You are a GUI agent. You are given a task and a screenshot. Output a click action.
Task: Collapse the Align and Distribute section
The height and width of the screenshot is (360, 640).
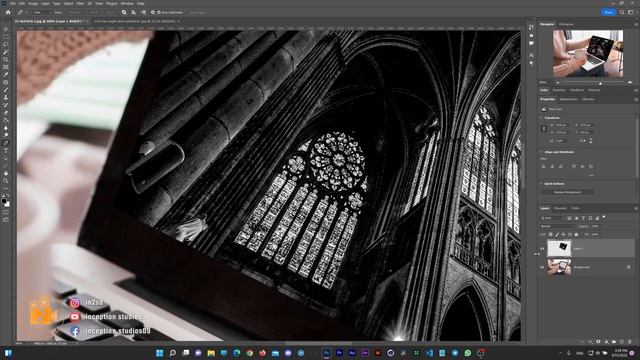(x=542, y=152)
